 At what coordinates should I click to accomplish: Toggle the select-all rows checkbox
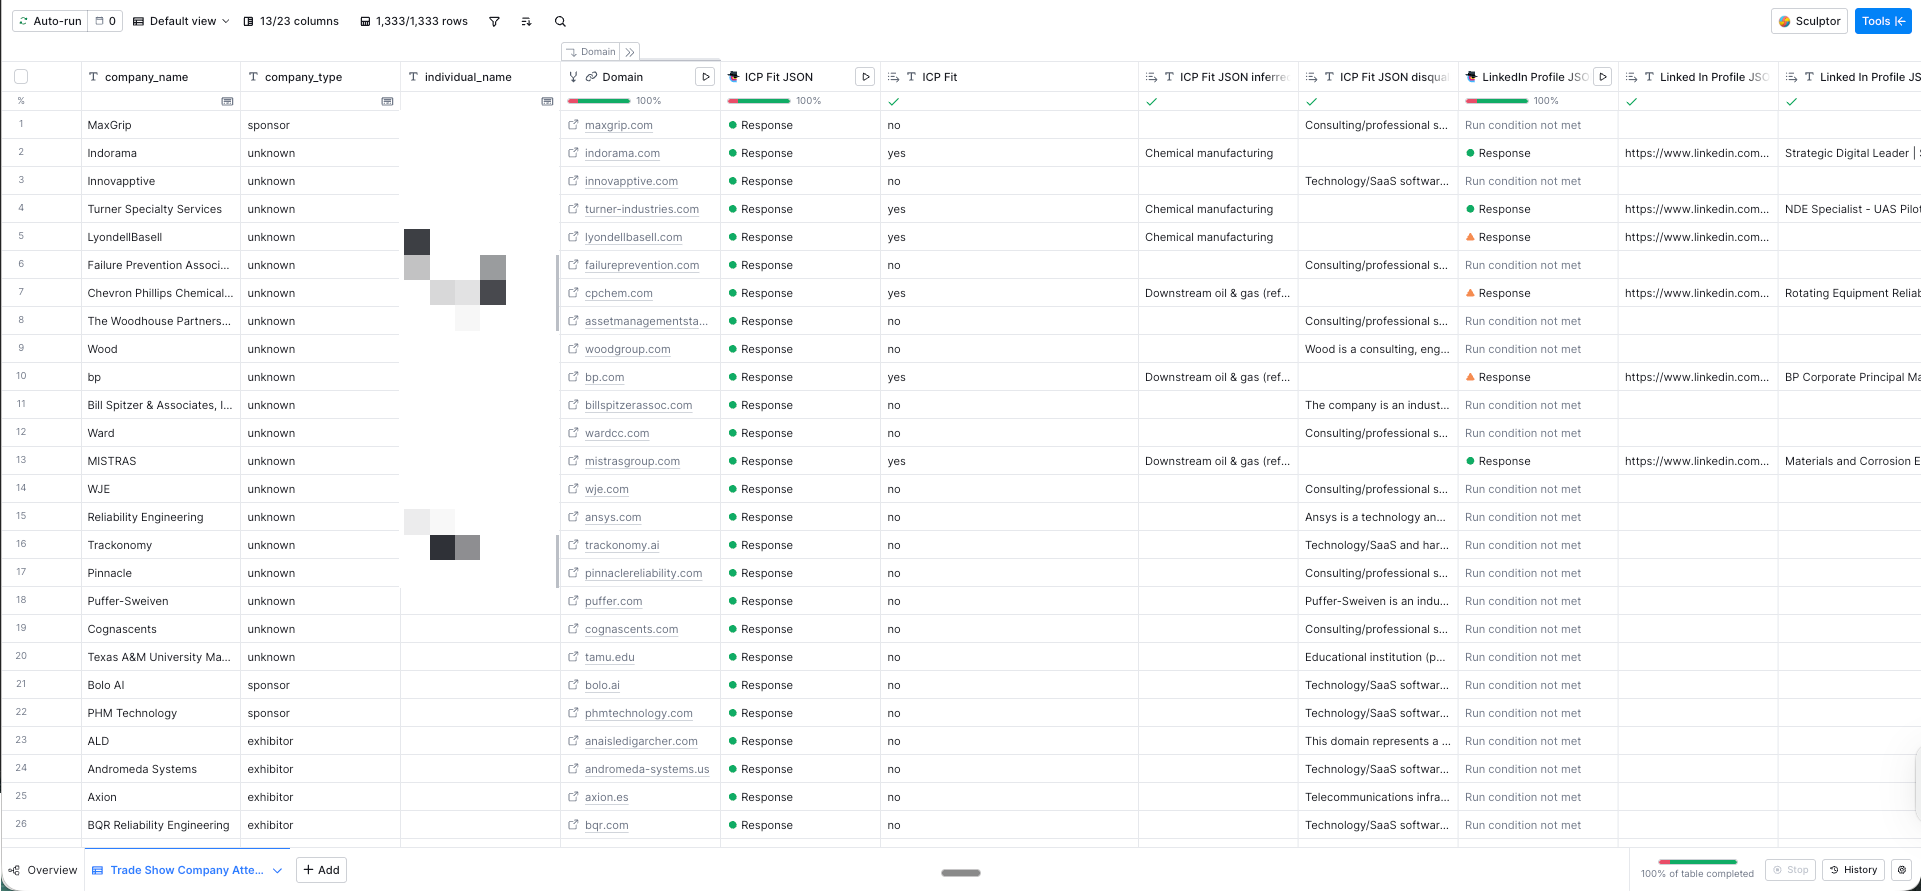tap(21, 77)
